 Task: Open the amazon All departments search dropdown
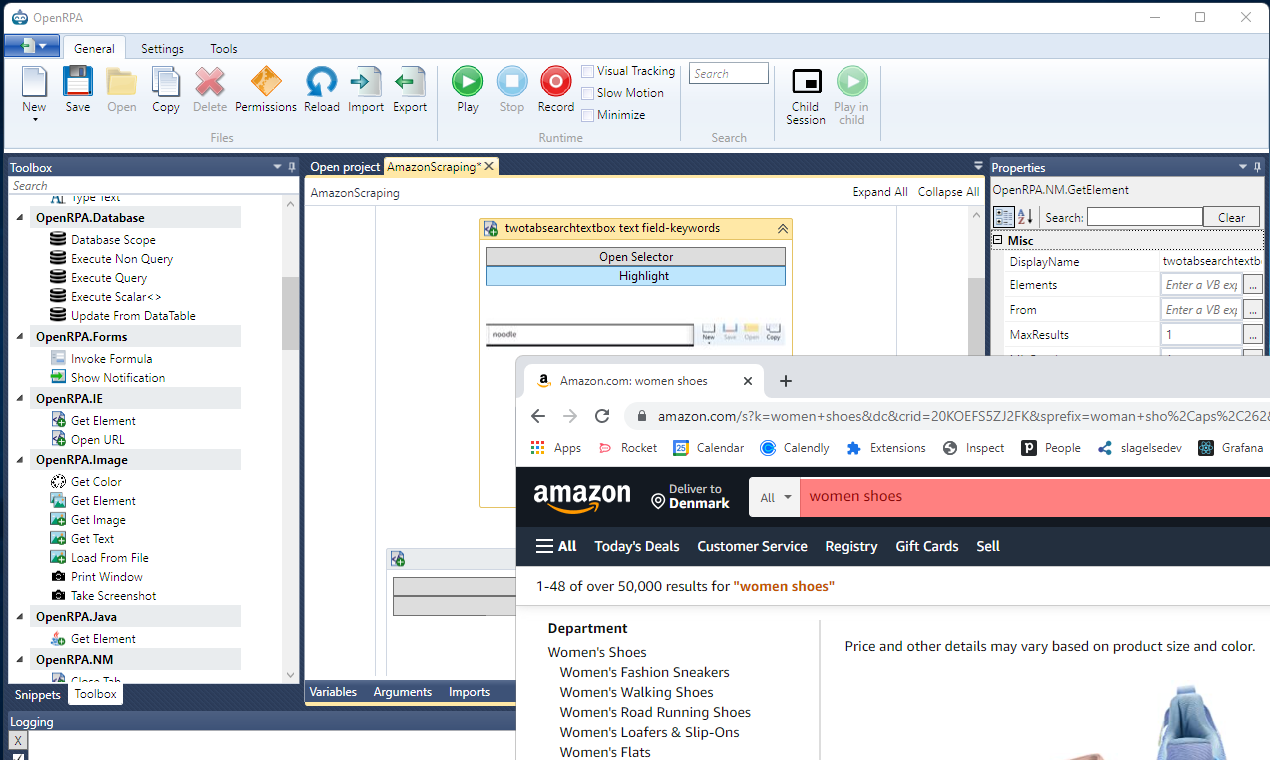pos(775,497)
